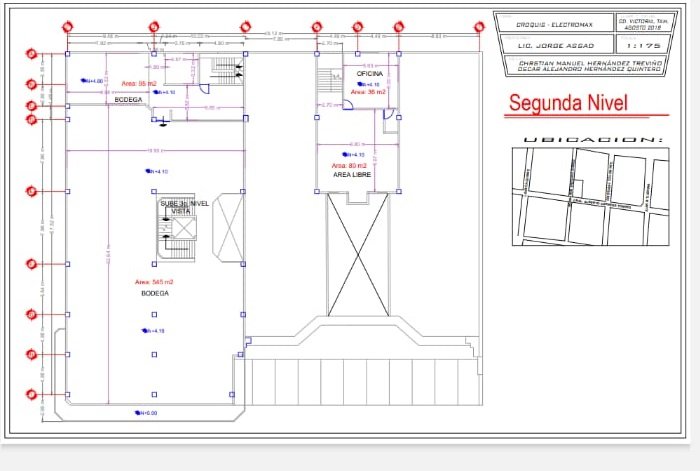Screen dimensions: 700x471
Task: Click the top-left red grid axis bubble
Action: (69, 27)
